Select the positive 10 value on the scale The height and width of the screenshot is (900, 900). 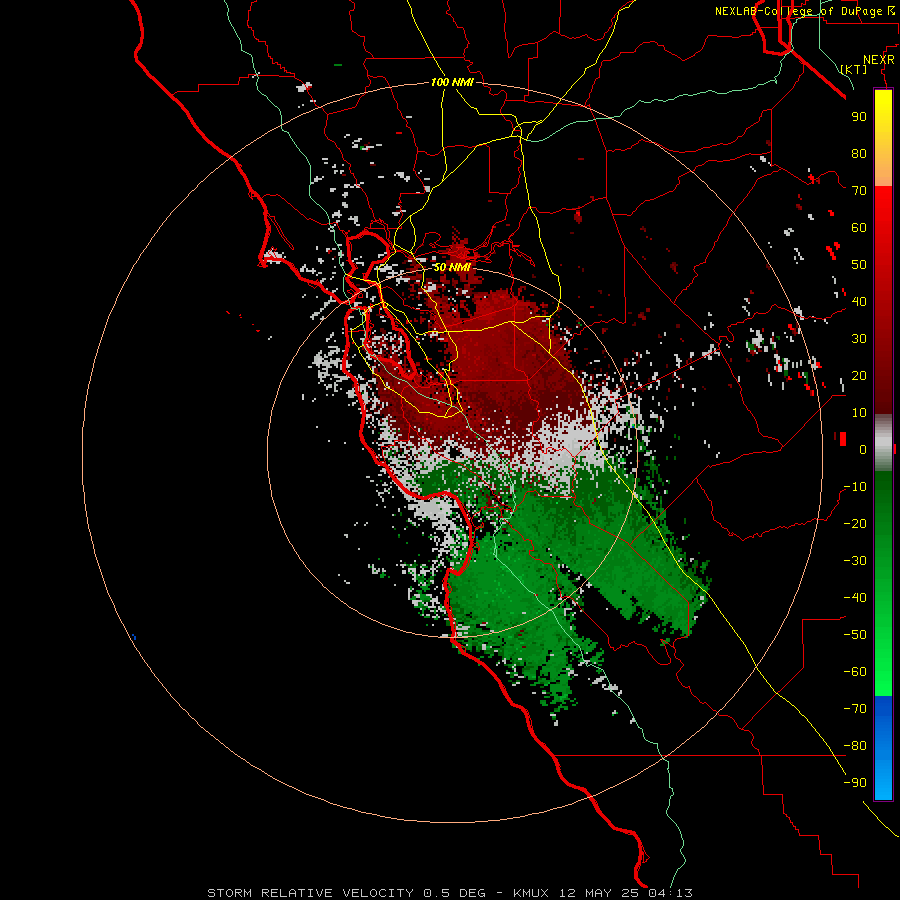point(859,413)
